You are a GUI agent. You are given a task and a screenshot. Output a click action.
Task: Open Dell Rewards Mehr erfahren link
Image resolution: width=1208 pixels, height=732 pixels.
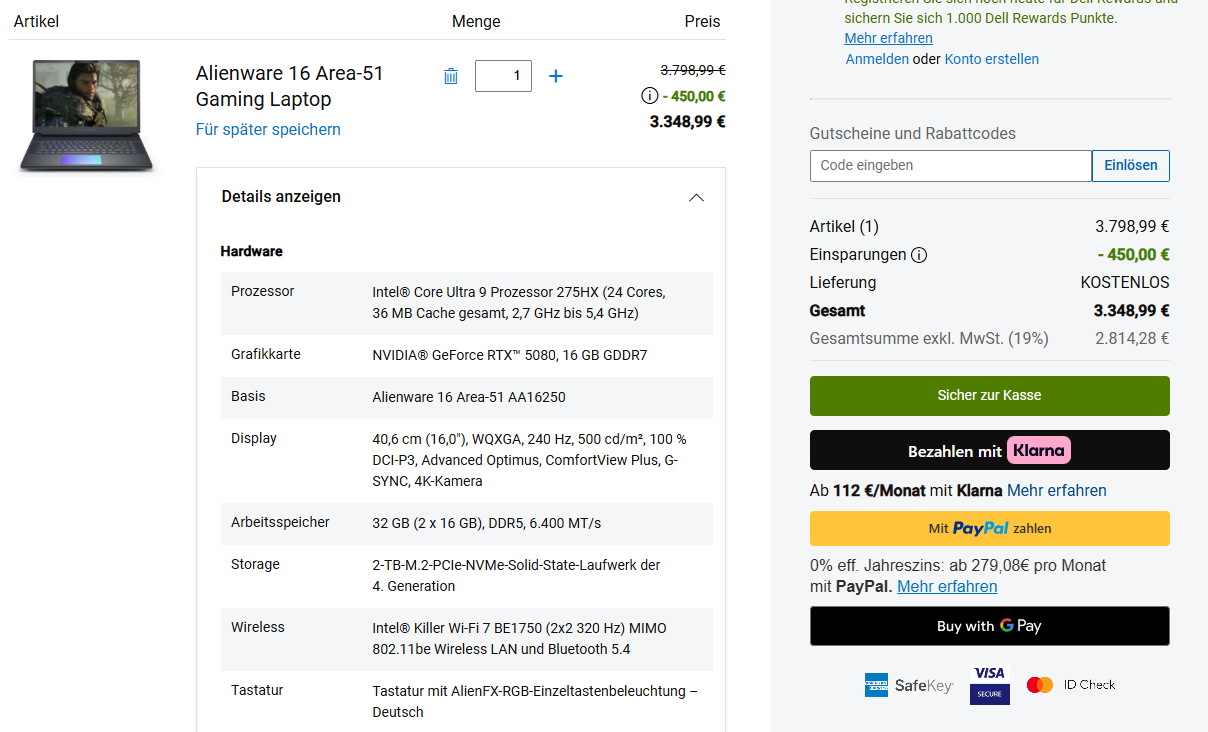coord(888,38)
